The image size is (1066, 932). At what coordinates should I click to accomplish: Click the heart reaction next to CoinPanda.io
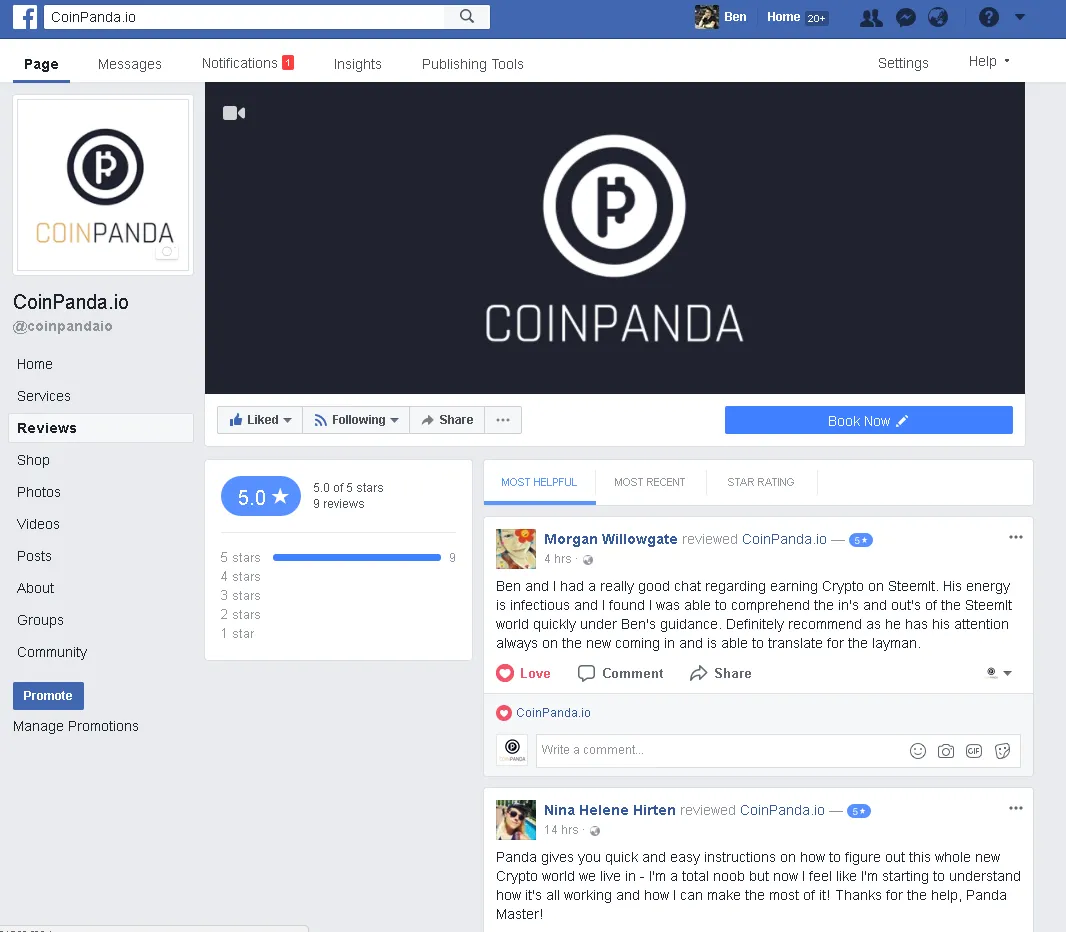pyautogui.click(x=504, y=713)
